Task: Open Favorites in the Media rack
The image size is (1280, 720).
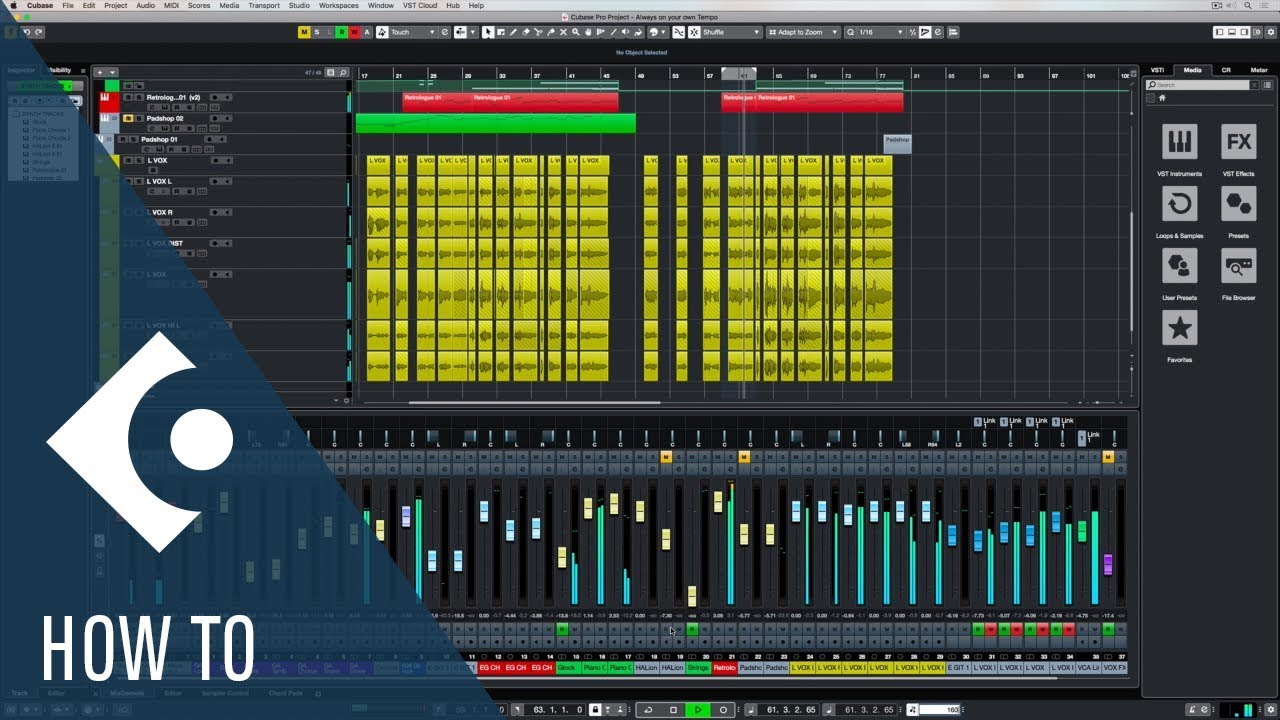Action: point(1180,328)
